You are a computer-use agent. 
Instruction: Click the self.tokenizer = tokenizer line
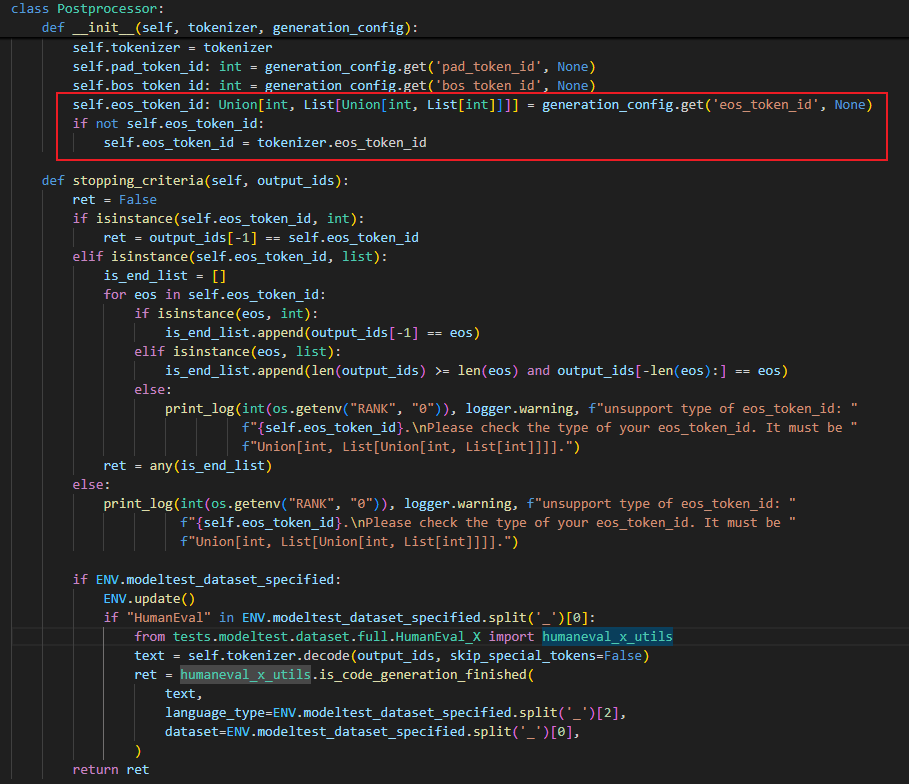click(172, 48)
